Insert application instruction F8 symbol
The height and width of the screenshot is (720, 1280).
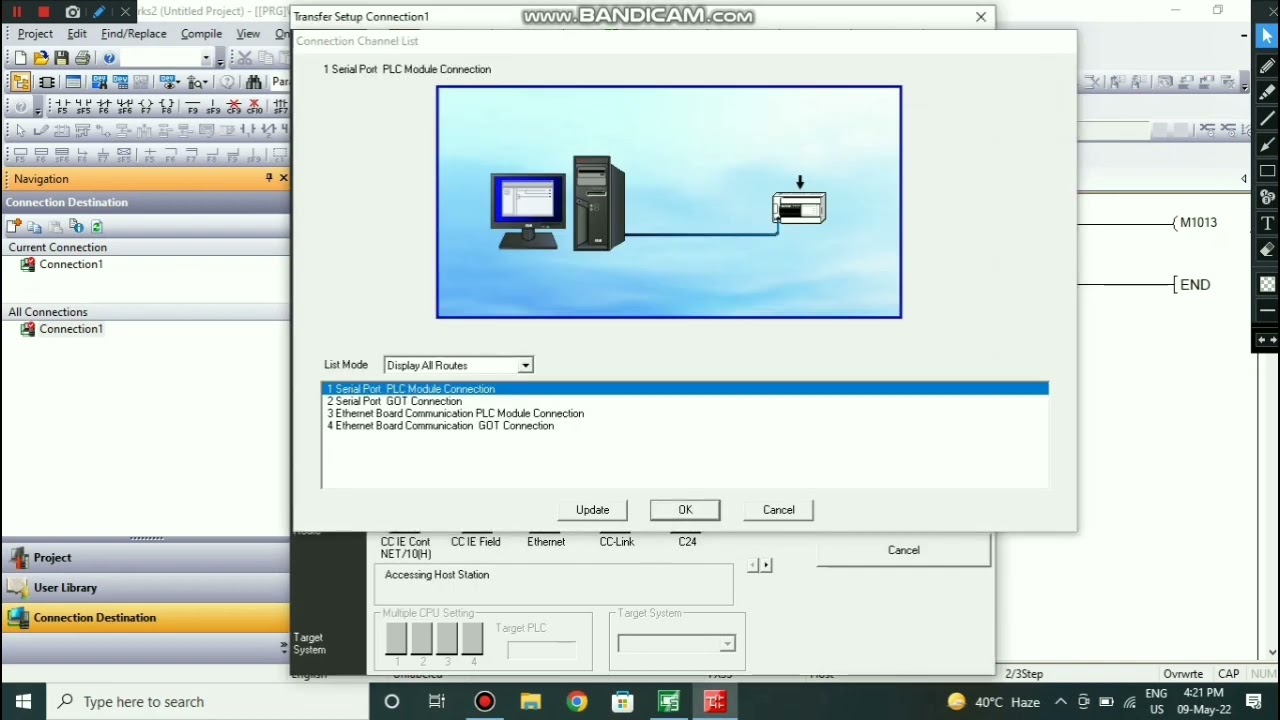167,106
